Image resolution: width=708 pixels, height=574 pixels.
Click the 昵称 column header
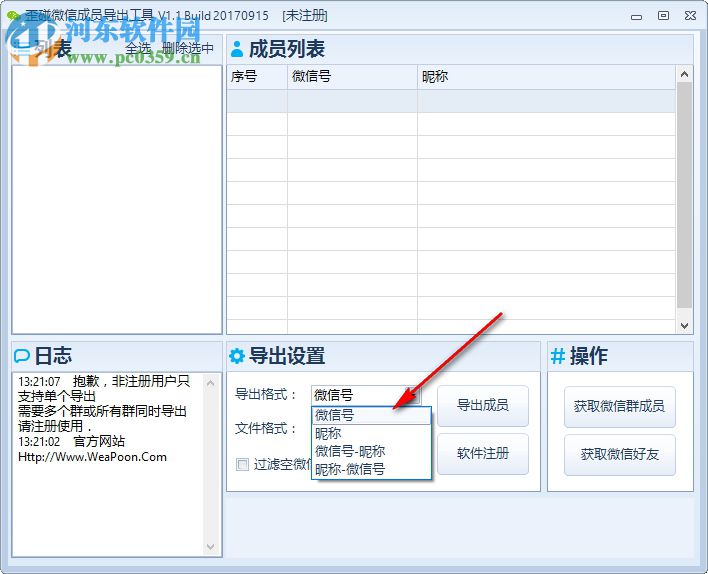click(546, 77)
